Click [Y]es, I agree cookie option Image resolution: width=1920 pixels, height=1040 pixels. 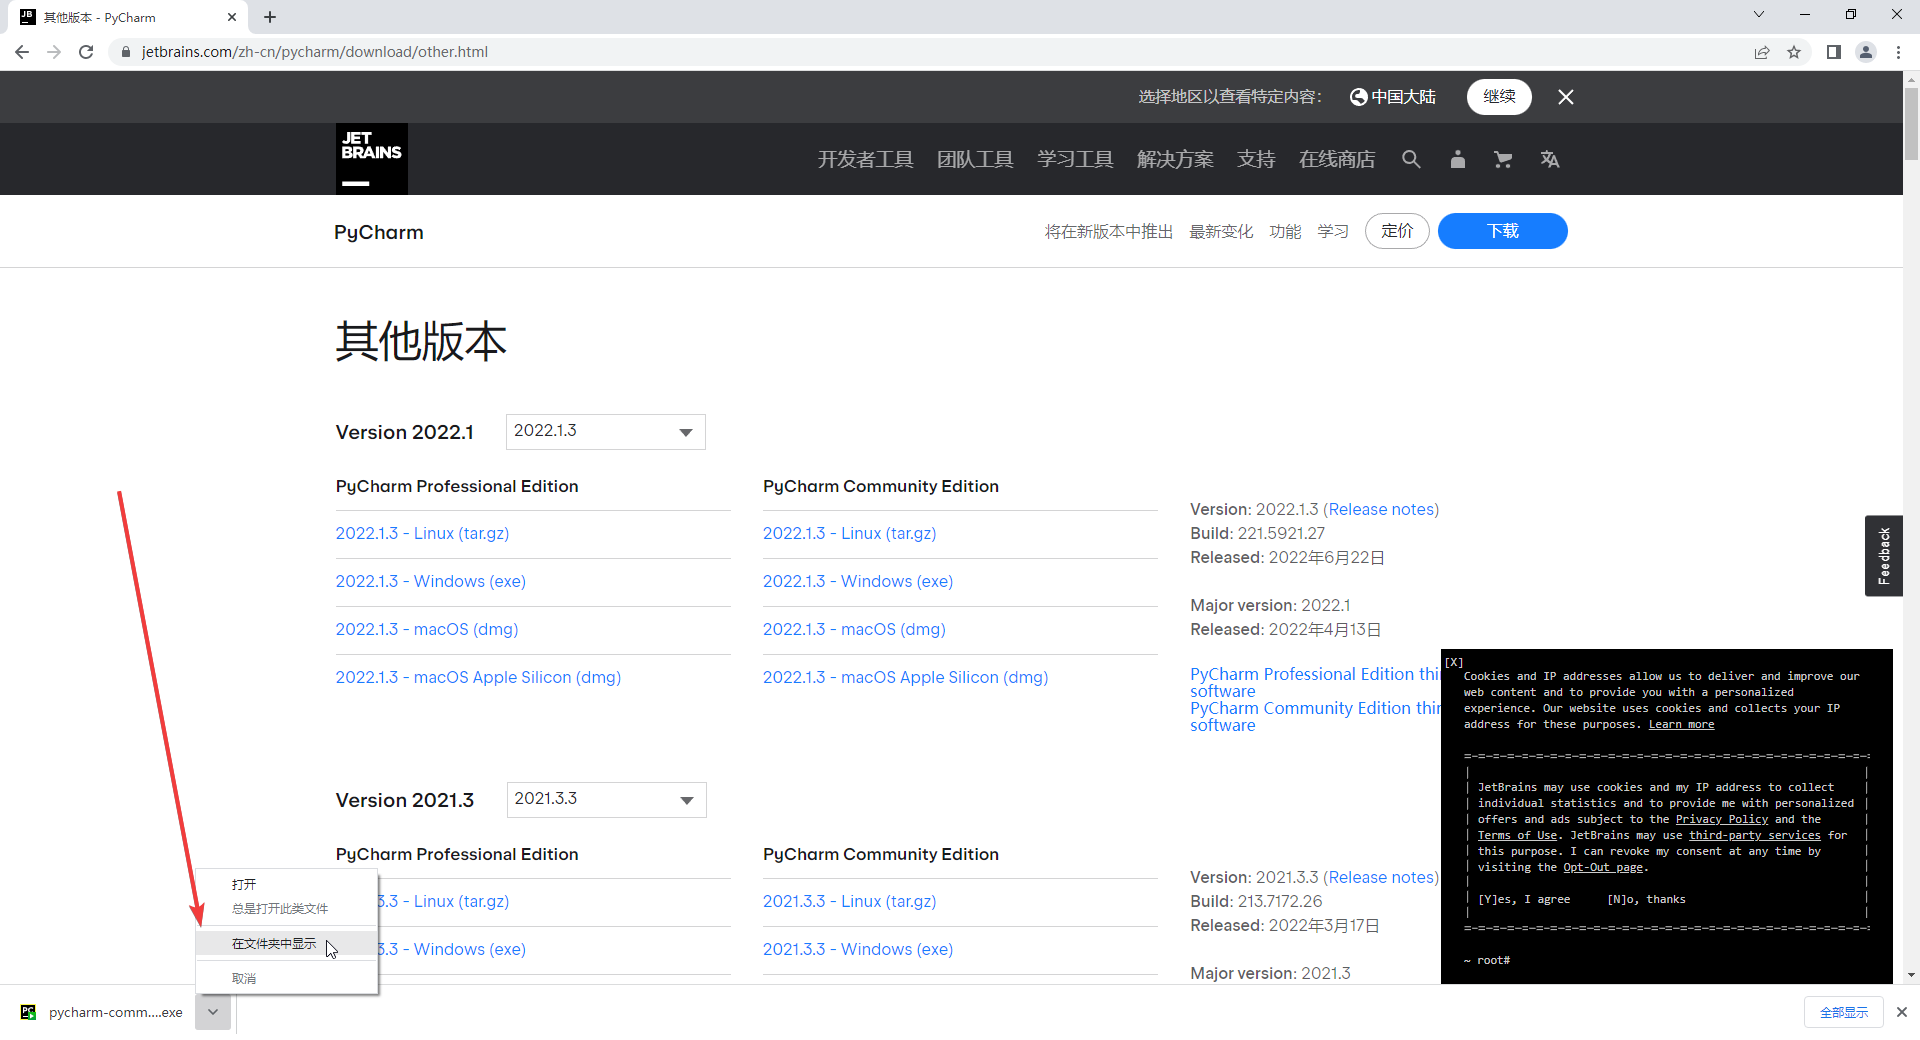(1524, 899)
